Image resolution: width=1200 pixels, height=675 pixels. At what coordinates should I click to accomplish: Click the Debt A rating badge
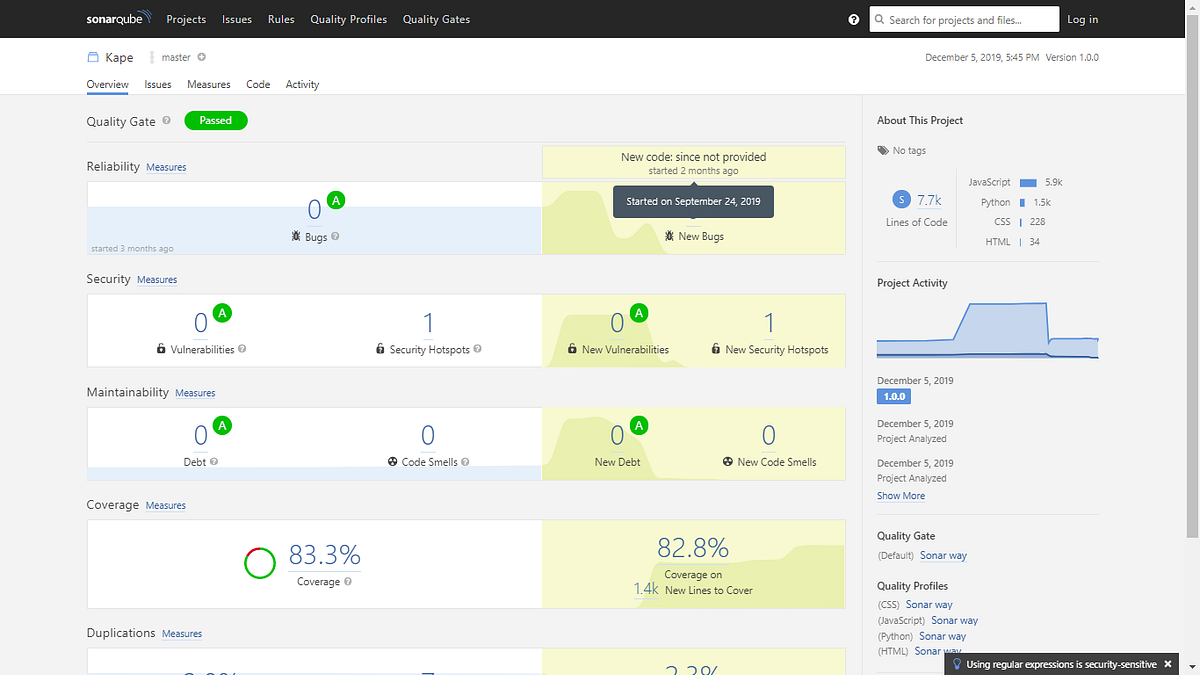223,426
